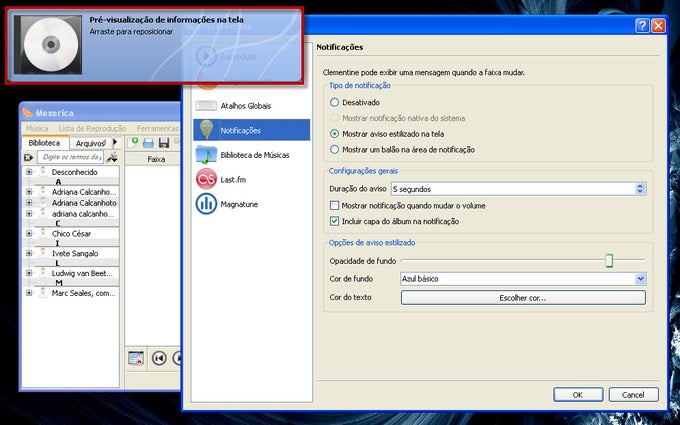Select Chico César in library tree
The width and height of the screenshot is (680, 425).
pos(71,234)
